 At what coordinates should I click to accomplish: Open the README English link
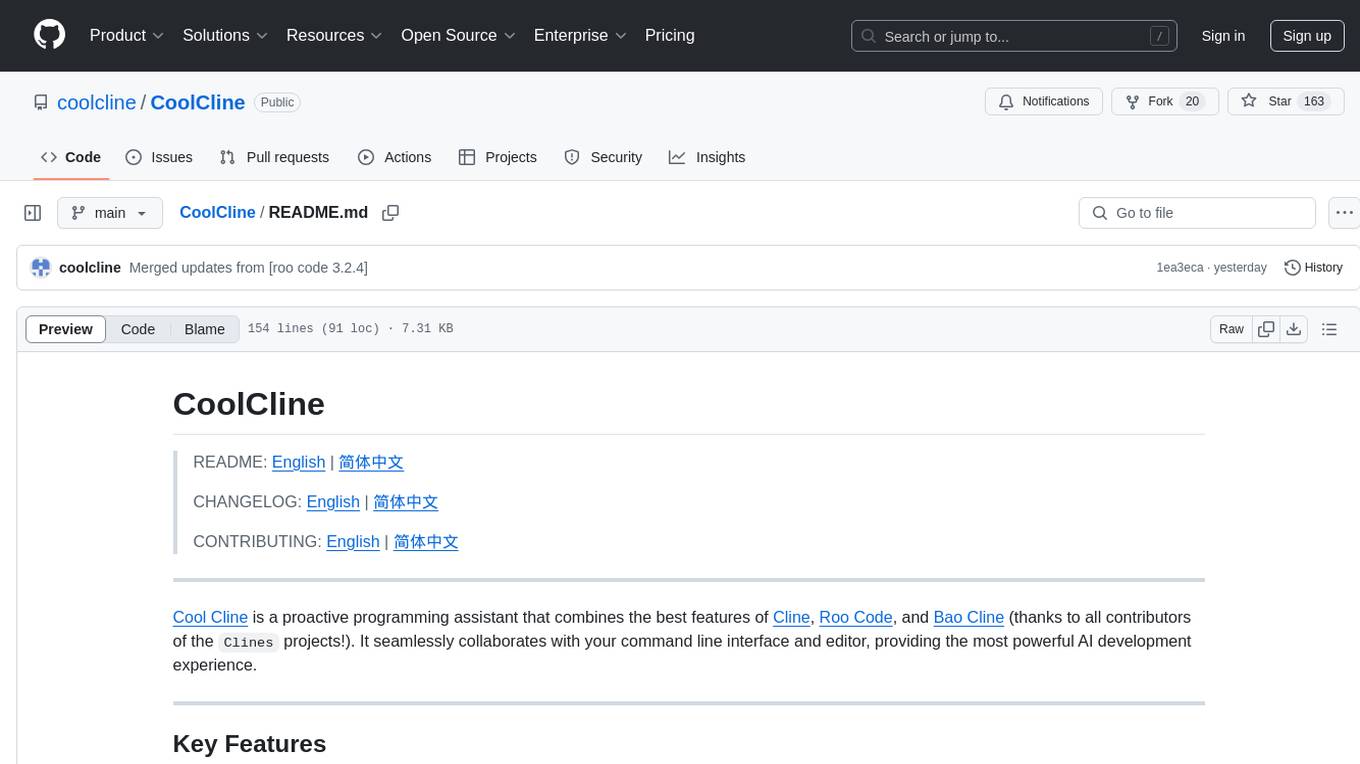point(298,462)
